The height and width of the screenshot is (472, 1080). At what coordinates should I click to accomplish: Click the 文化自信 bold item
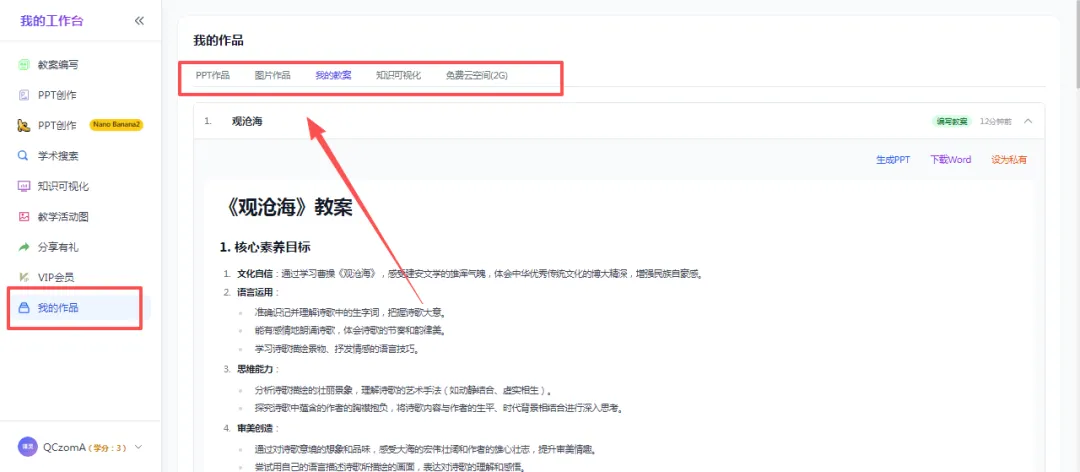(256, 274)
